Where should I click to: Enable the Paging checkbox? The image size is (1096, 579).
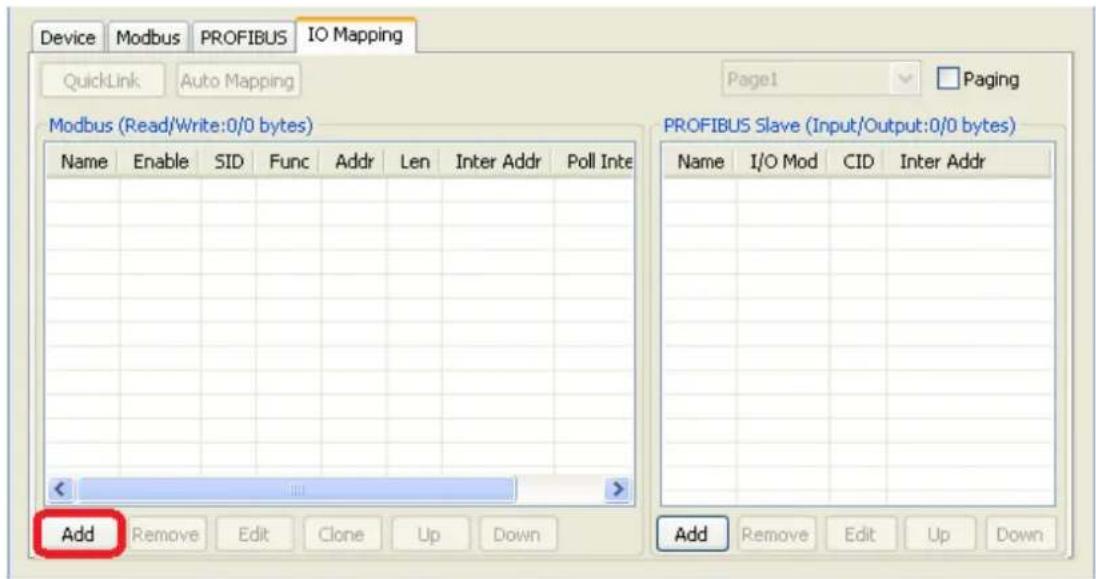click(x=948, y=78)
